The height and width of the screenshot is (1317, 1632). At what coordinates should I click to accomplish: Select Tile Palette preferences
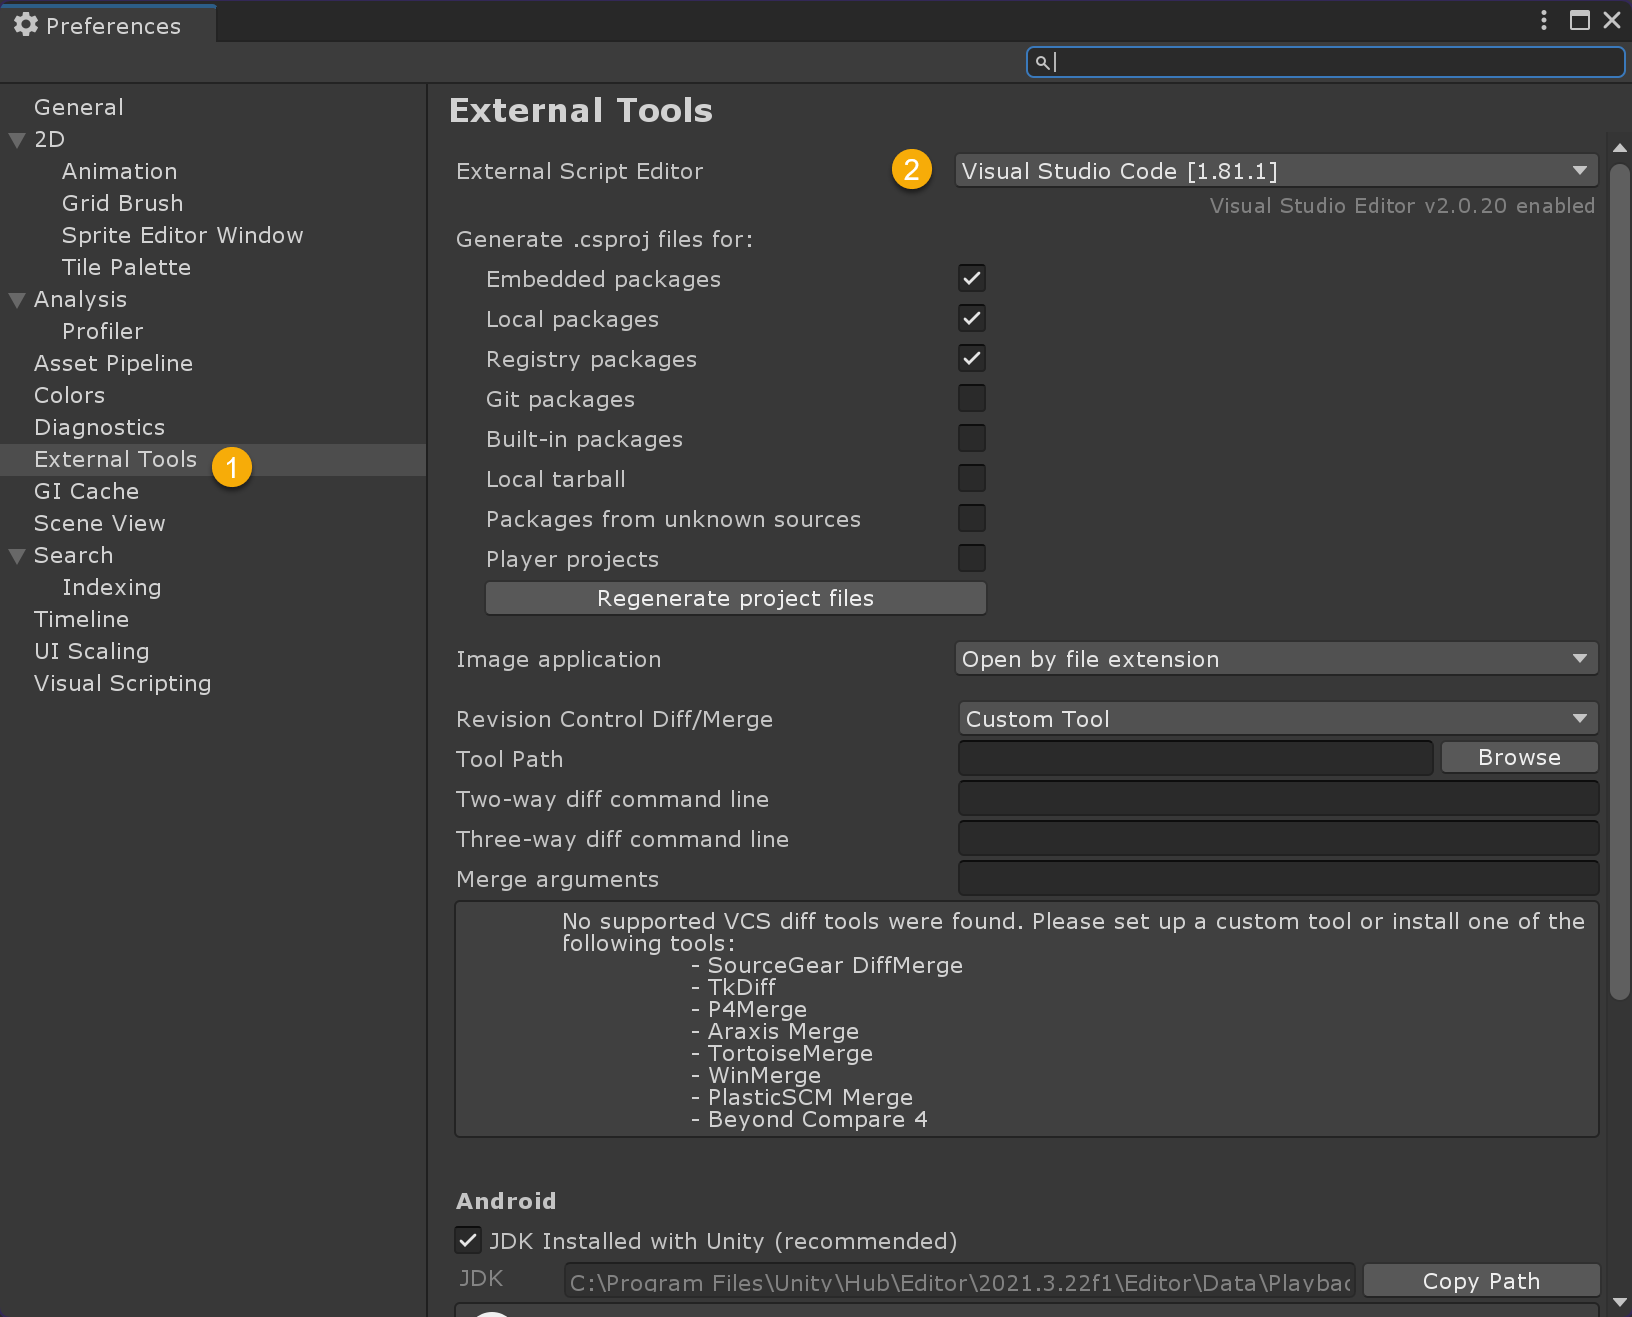pos(127,267)
